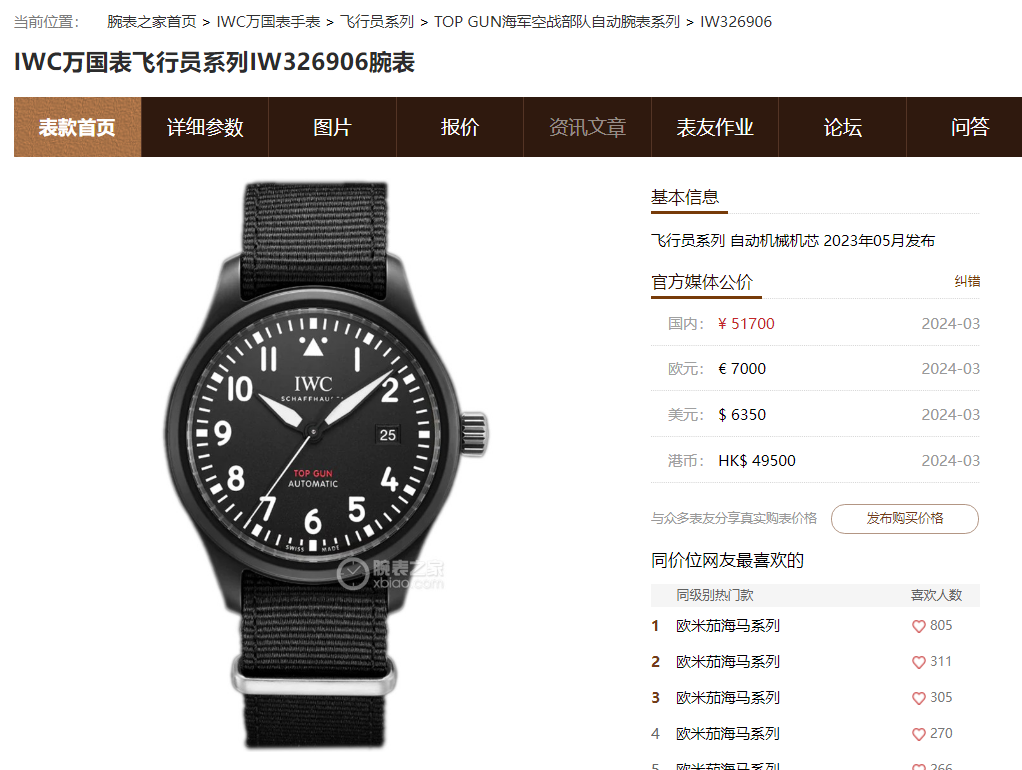Switch to the 图片 tab
This screenshot has width=1022, height=770.
coord(332,127)
